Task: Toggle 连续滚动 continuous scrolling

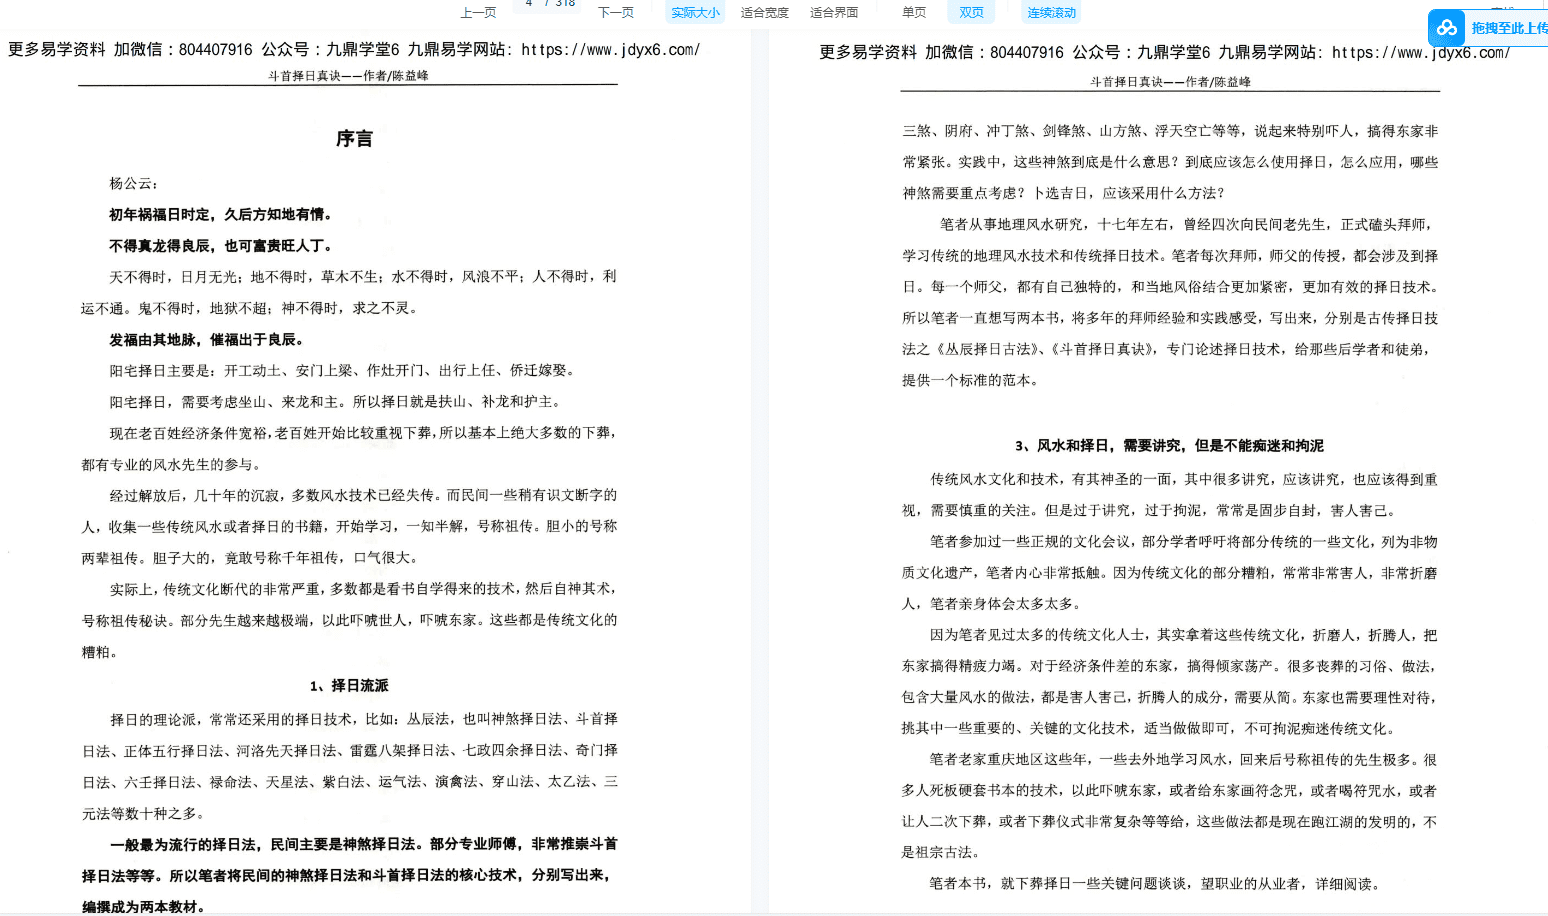Action: click(1052, 12)
